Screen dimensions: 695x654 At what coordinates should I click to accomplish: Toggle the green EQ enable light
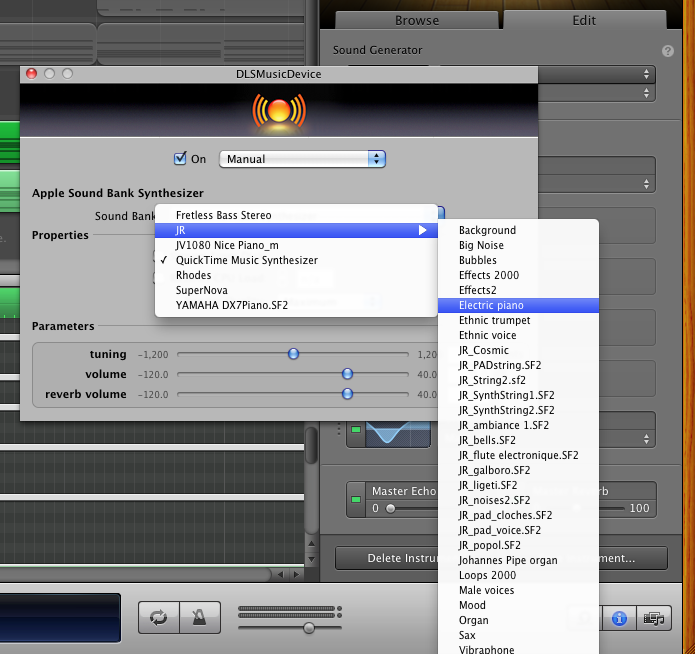click(355, 430)
